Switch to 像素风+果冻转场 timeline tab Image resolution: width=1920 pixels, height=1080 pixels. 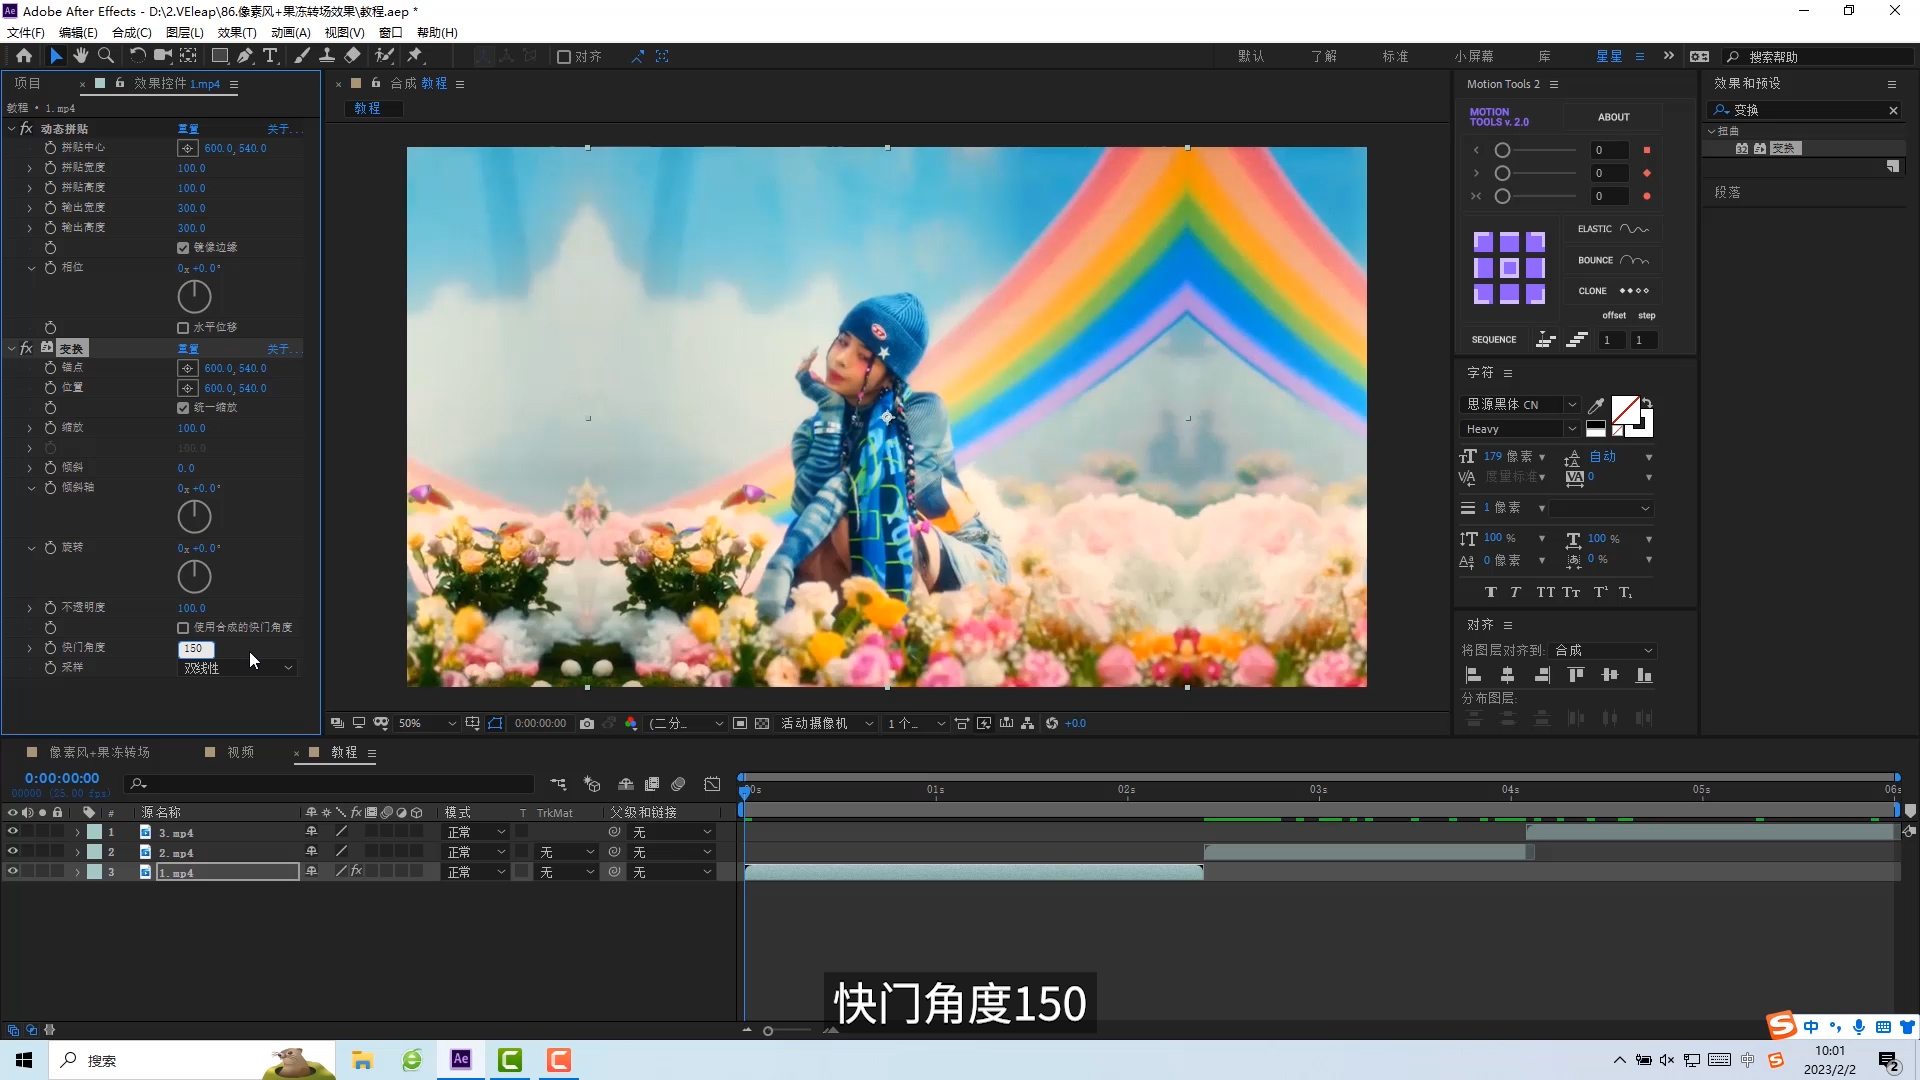pos(99,752)
